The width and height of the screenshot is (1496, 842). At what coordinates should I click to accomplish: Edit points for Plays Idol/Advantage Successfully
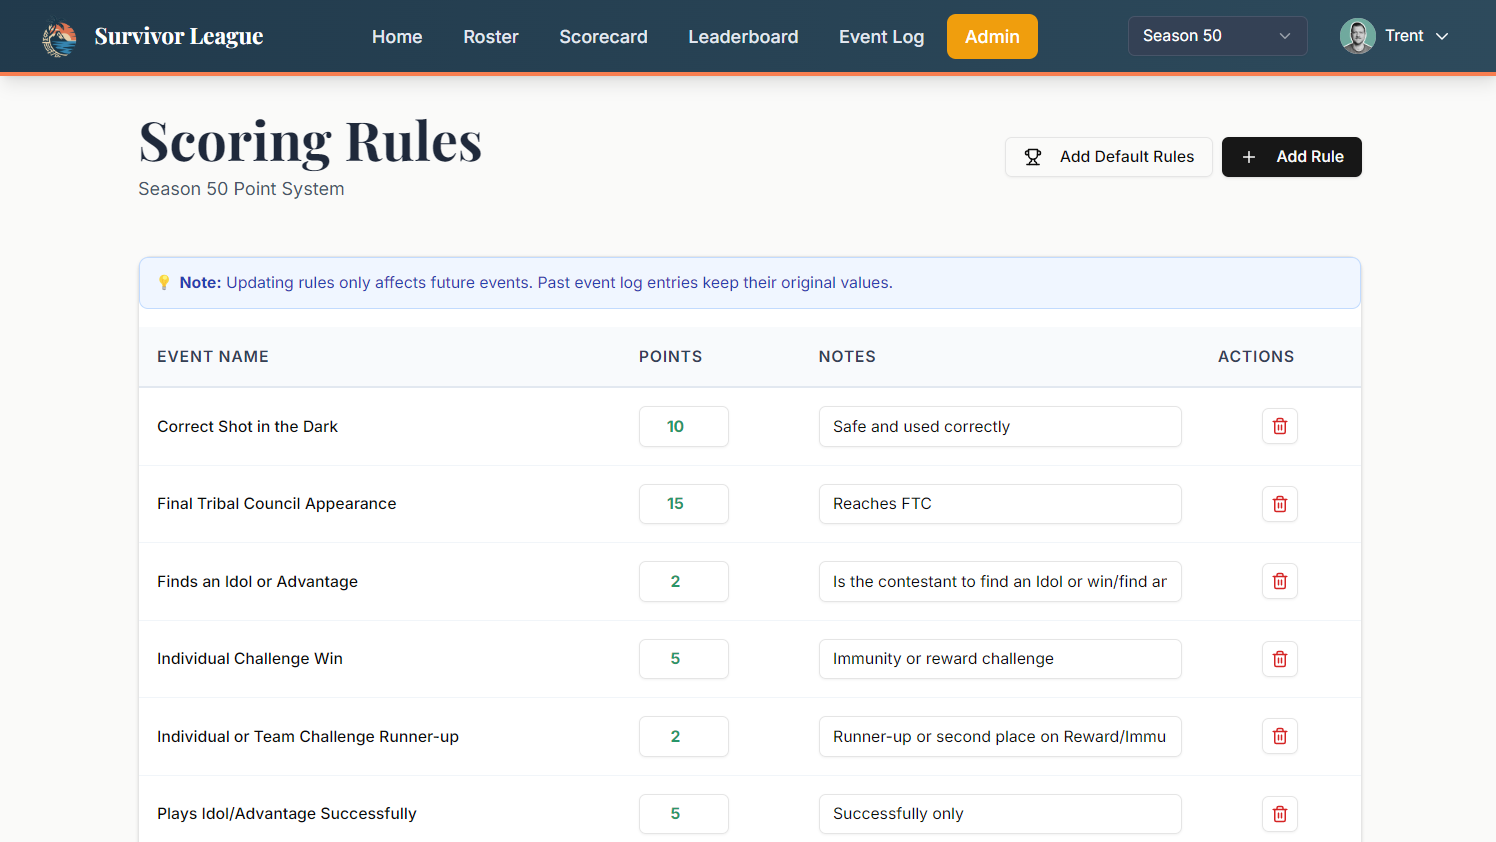684,814
